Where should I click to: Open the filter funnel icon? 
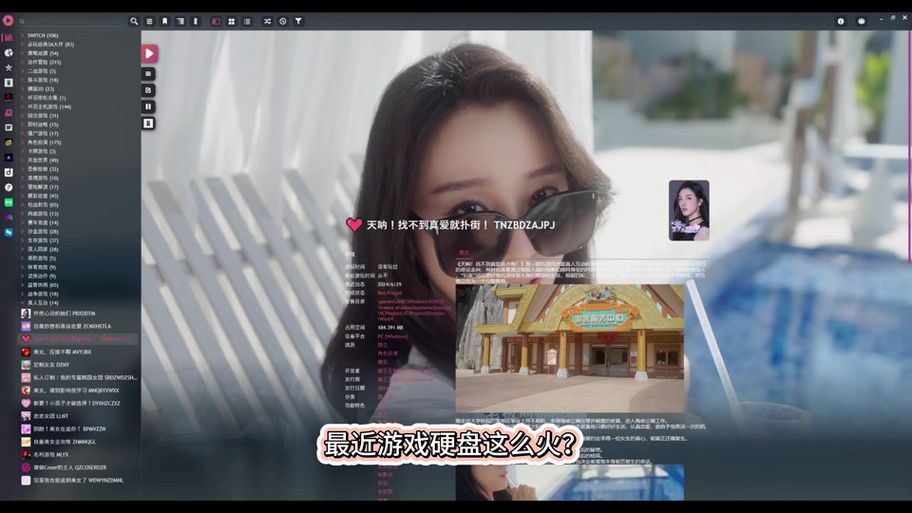click(298, 21)
